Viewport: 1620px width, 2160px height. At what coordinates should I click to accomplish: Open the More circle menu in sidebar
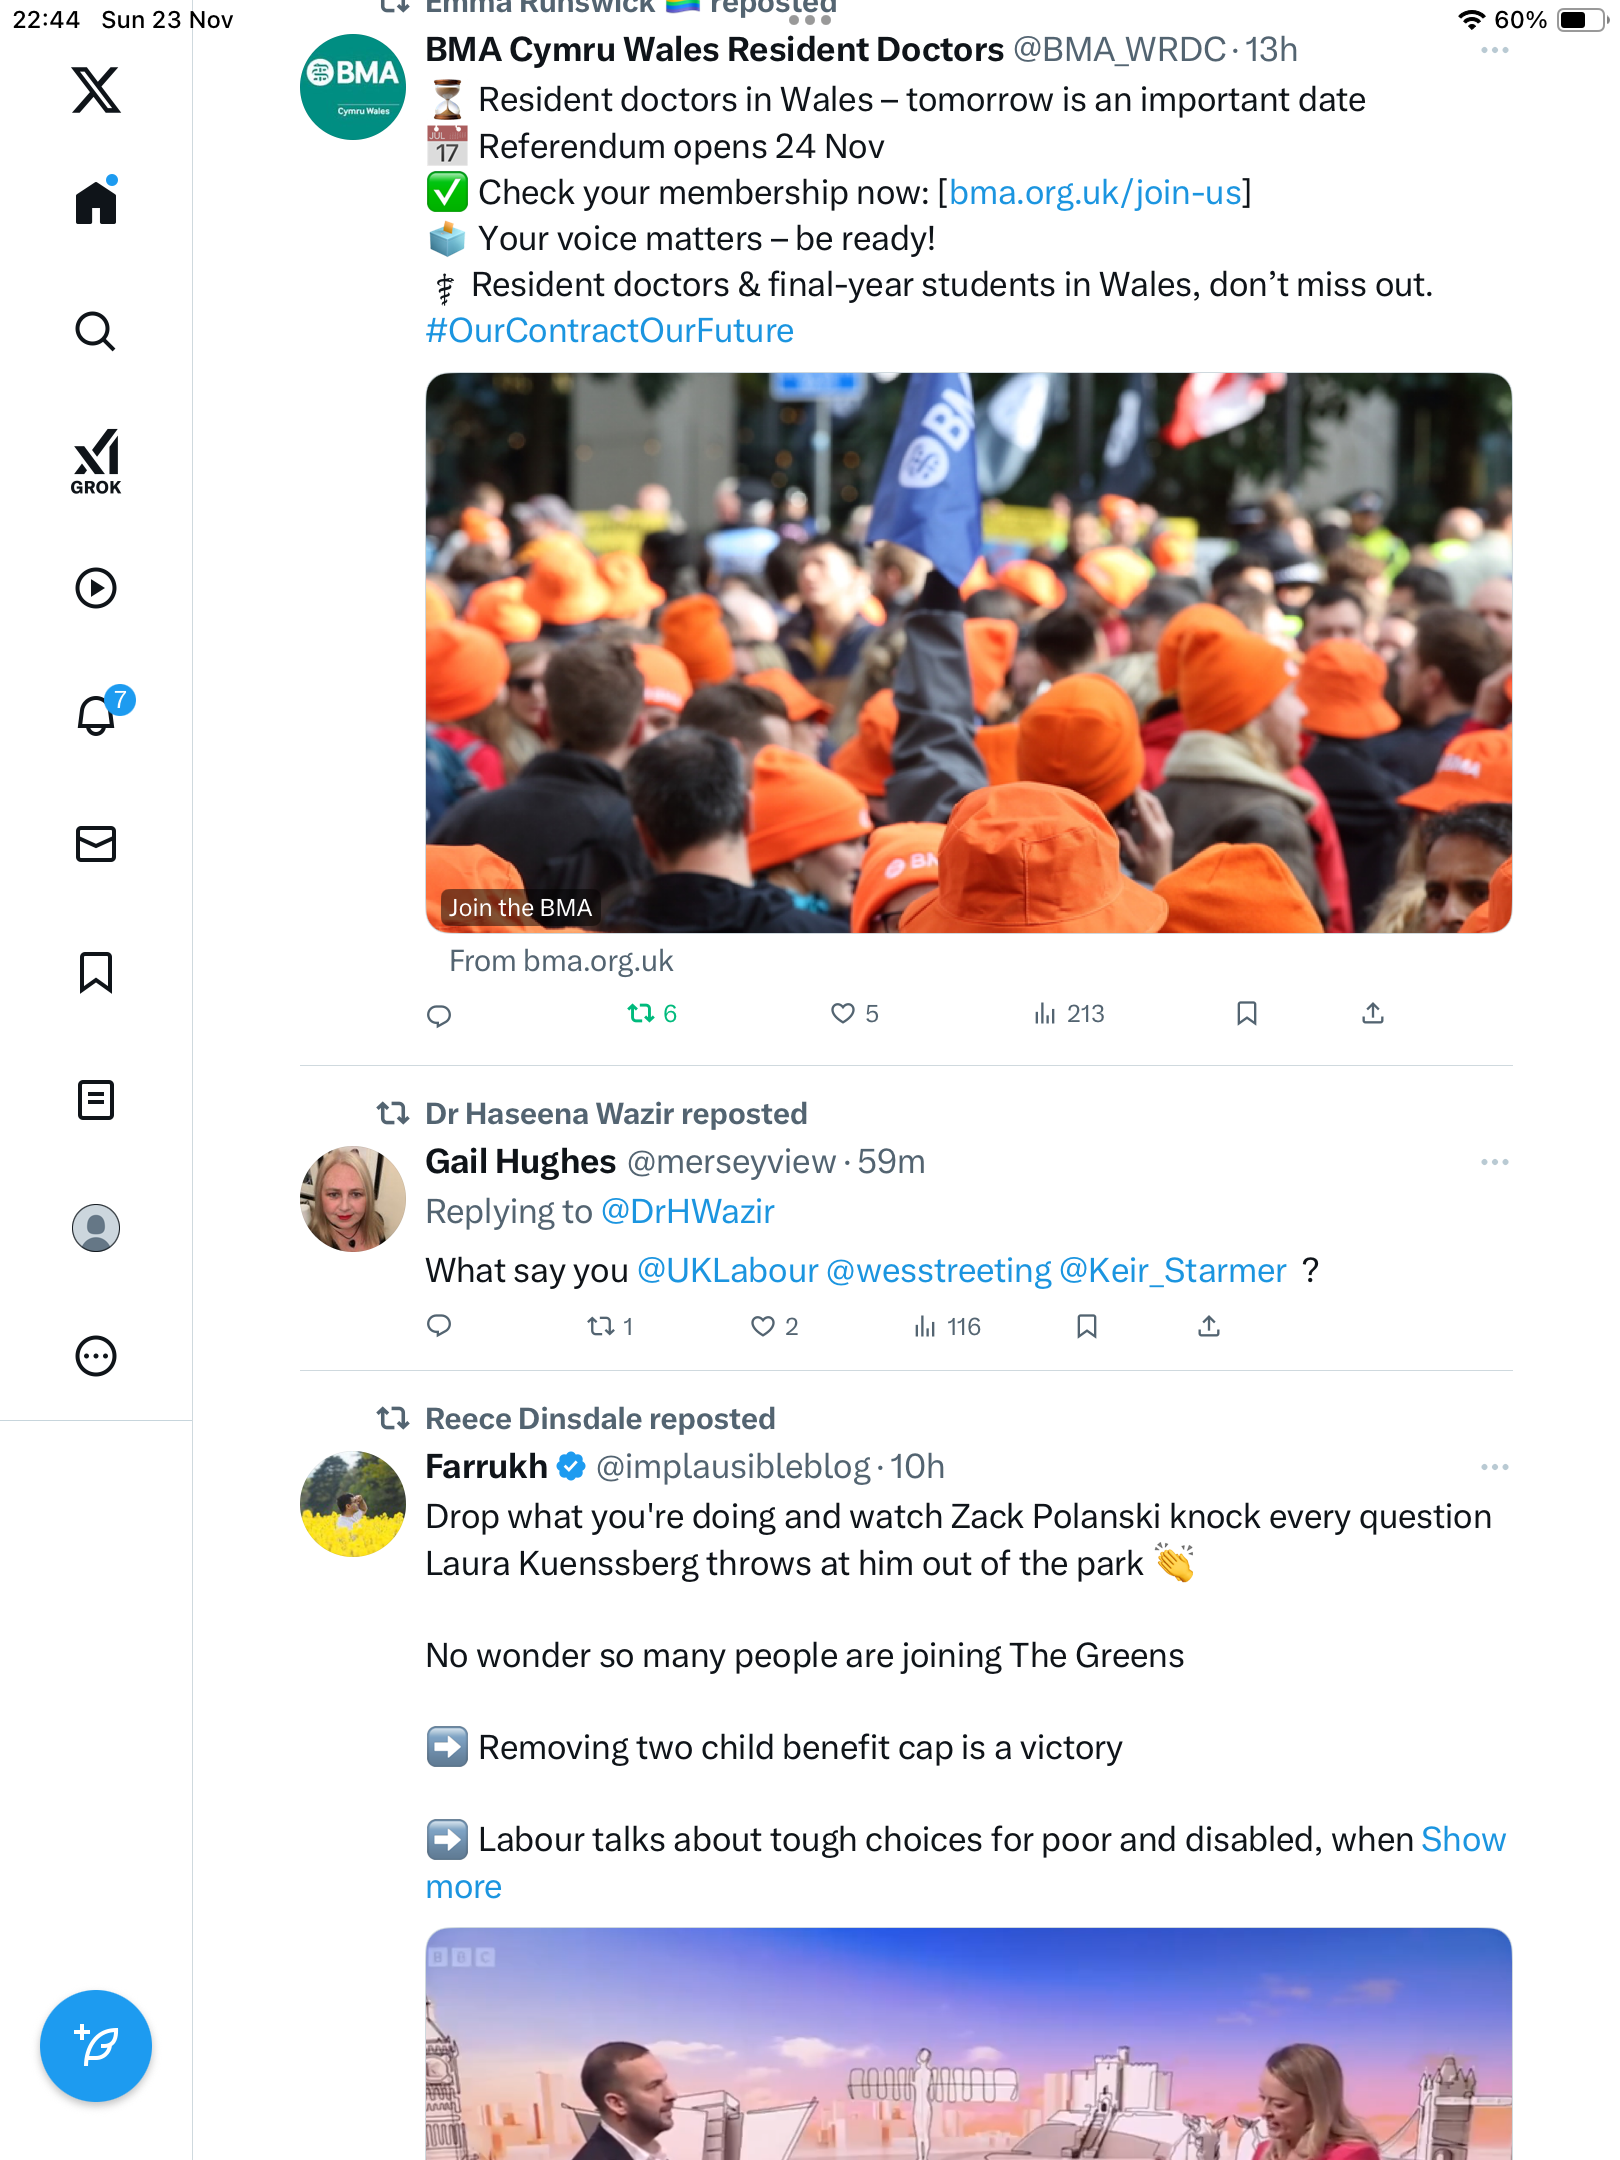(x=96, y=1356)
